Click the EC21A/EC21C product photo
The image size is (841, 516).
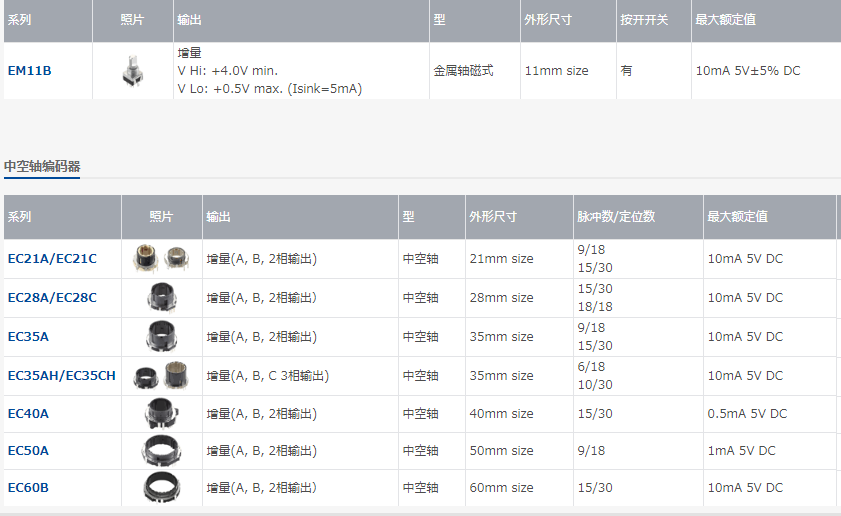coord(161,259)
